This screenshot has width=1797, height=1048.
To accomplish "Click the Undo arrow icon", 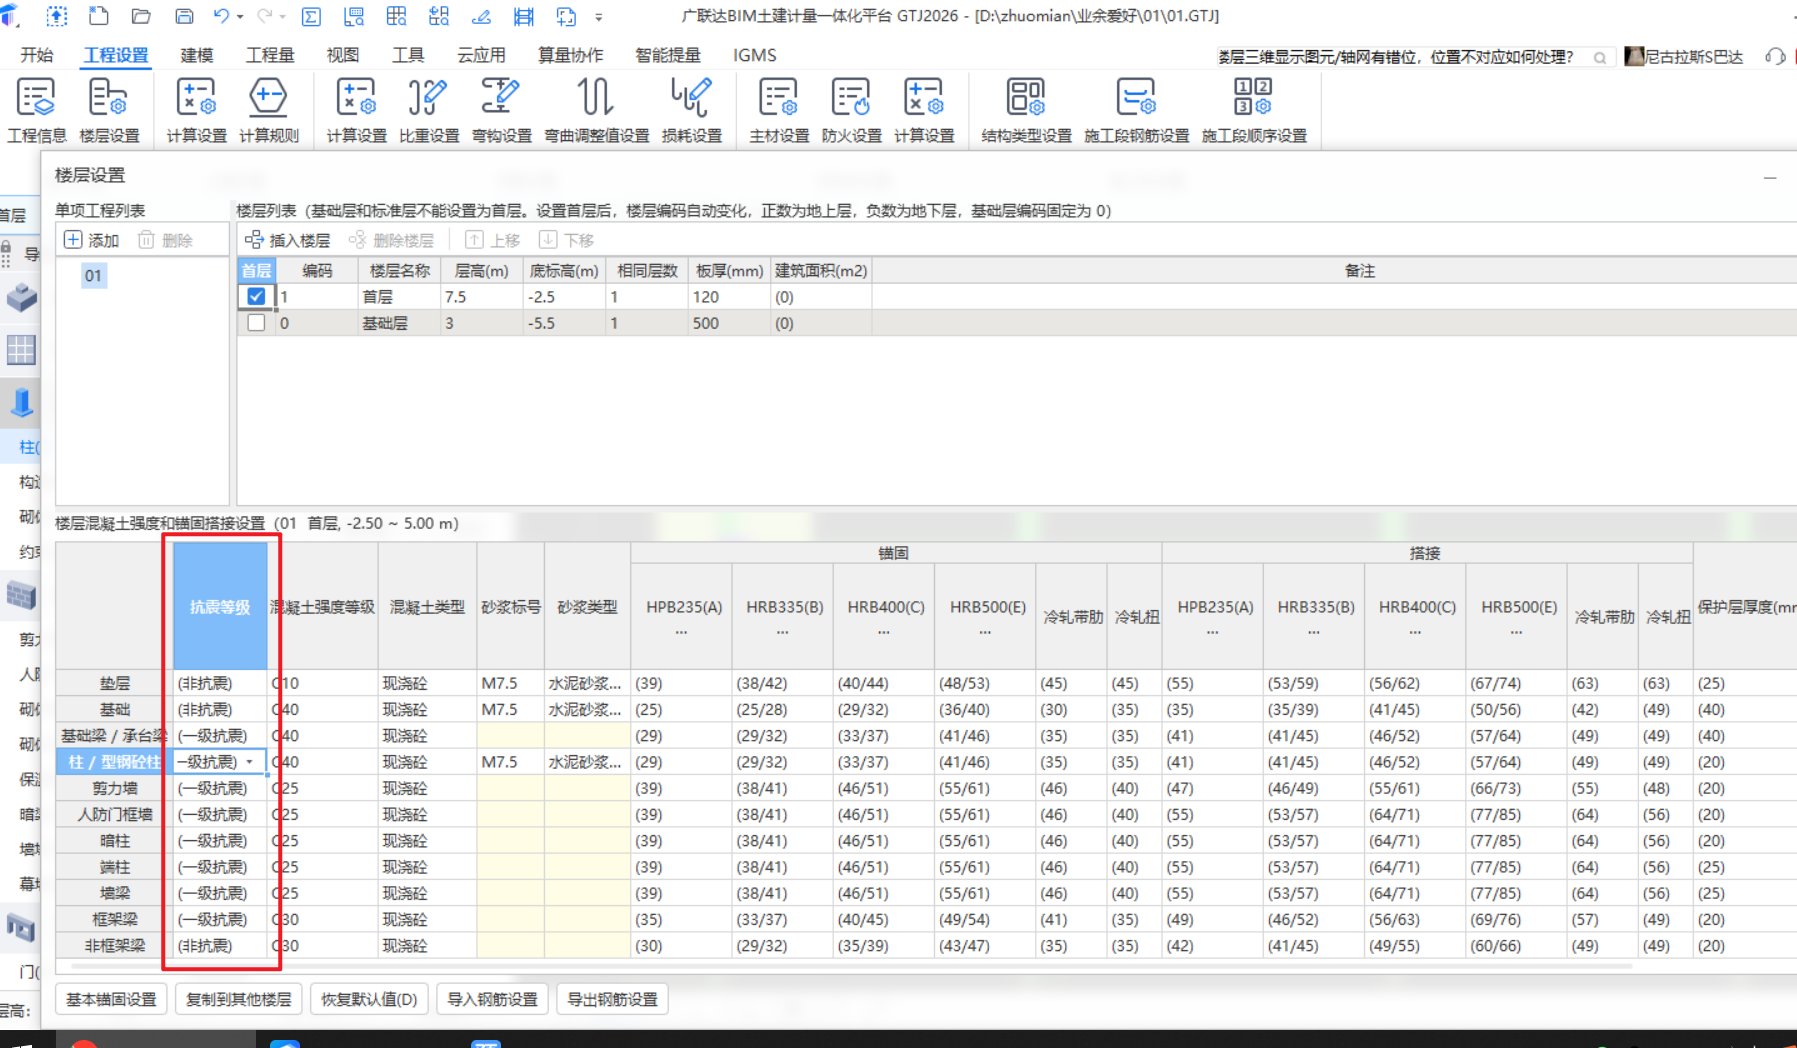I will coord(222,16).
